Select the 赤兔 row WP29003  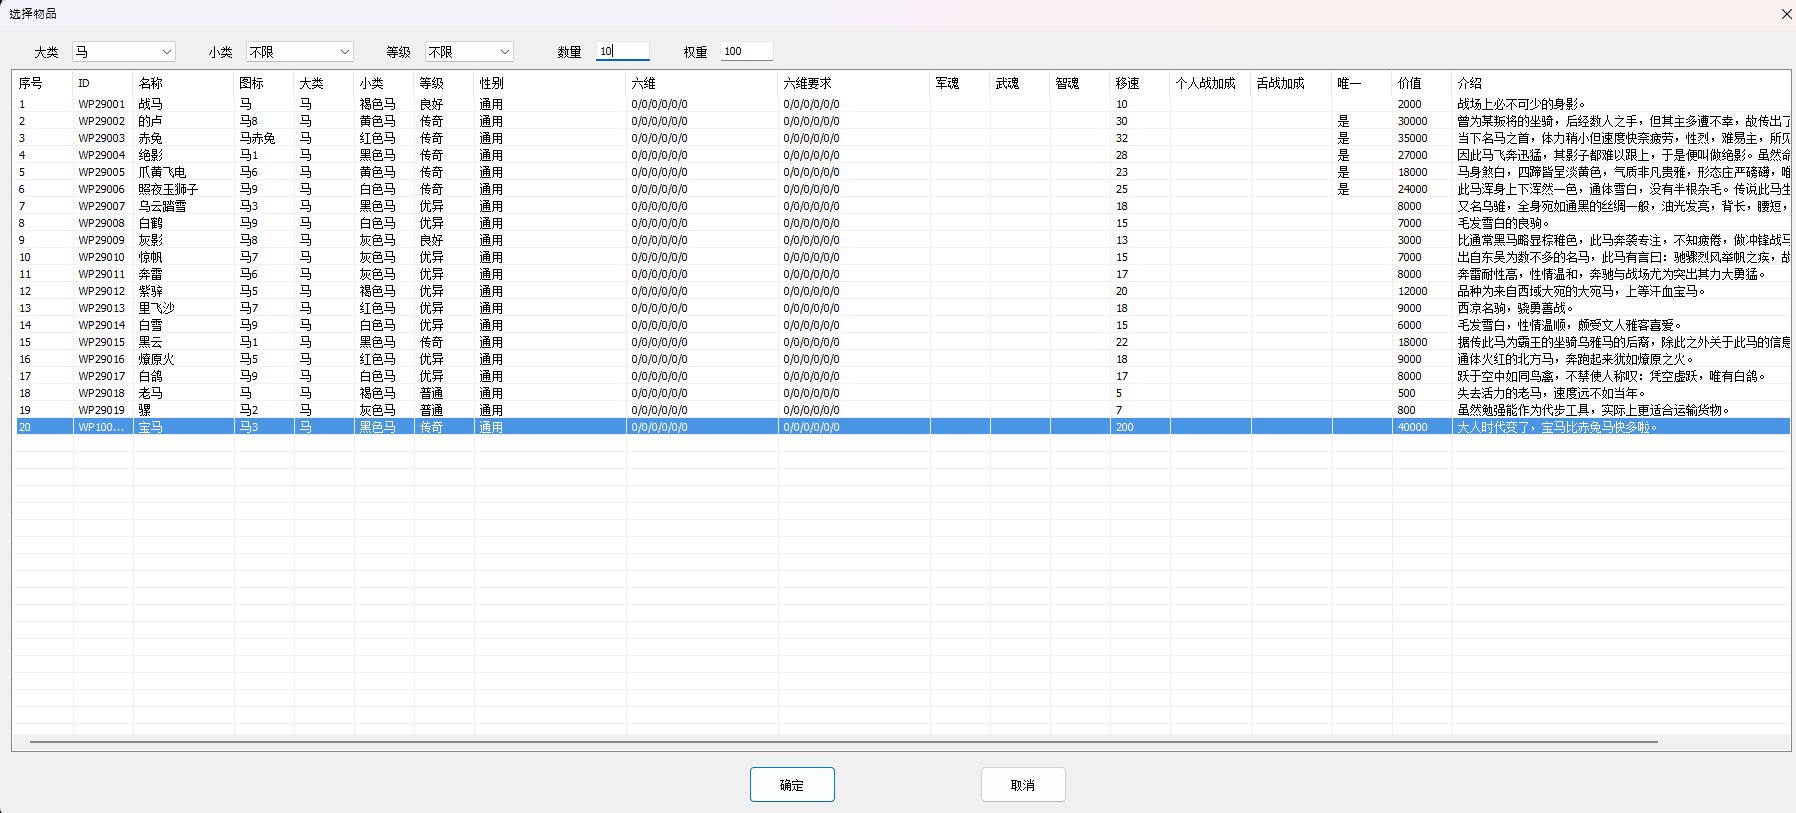(x=151, y=138)
